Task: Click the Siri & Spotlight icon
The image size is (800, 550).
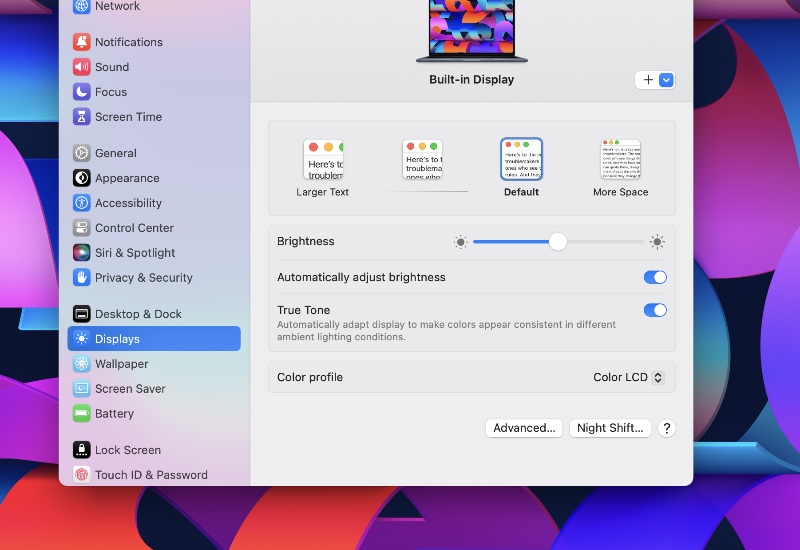Action: (82, 253)
